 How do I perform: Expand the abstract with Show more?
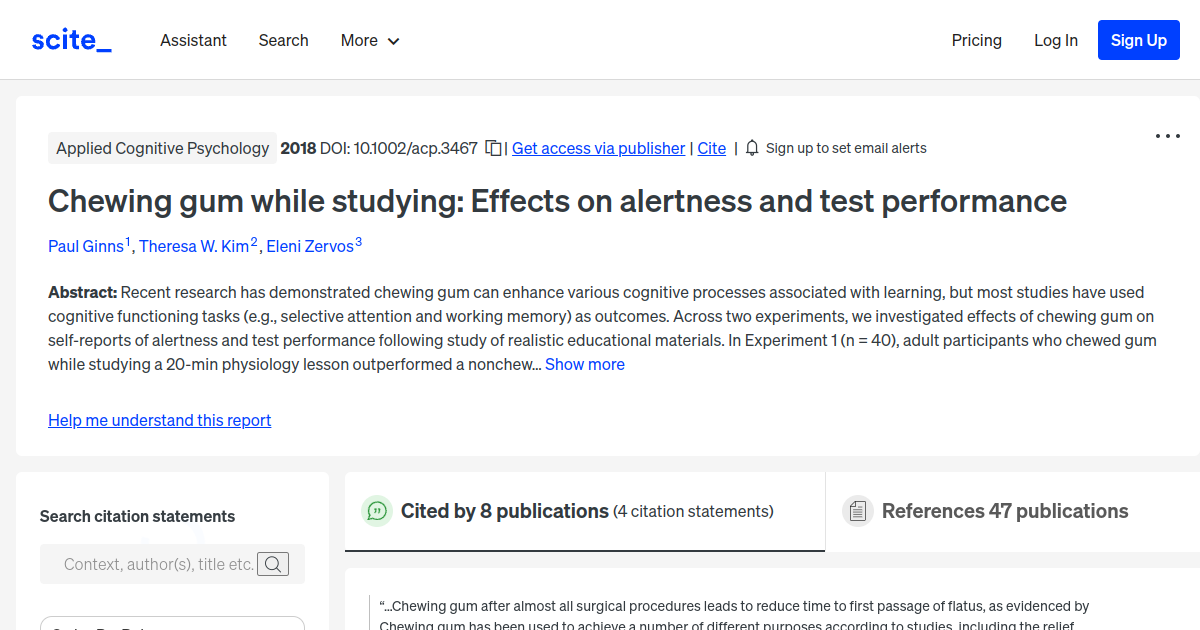(x=584, y=364)
